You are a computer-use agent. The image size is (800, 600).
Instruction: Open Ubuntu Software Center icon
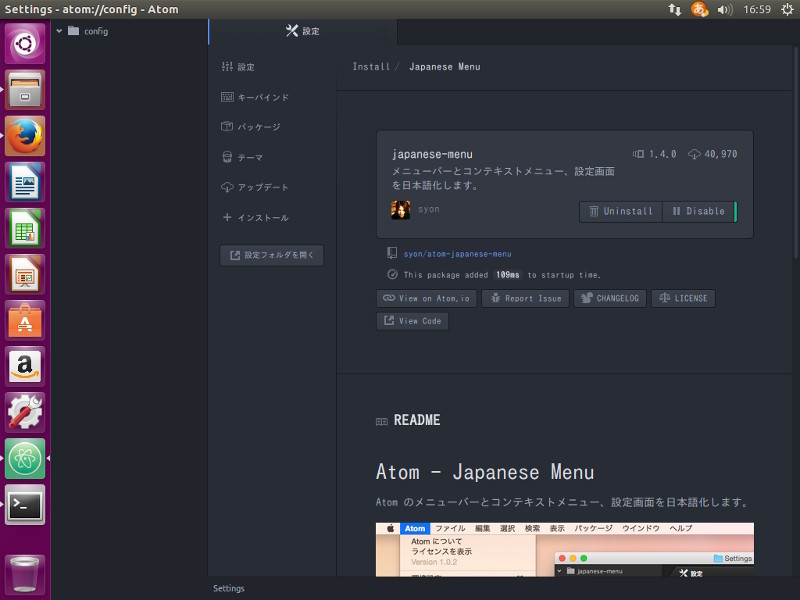pos(25,320)
